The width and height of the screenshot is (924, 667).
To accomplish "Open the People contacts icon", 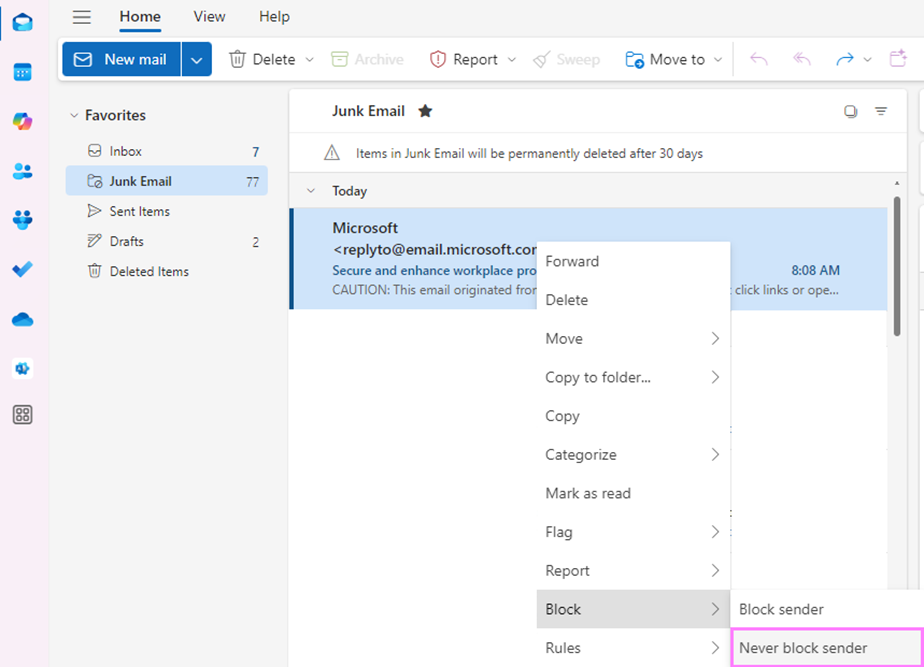I will [x=22, y=171].
